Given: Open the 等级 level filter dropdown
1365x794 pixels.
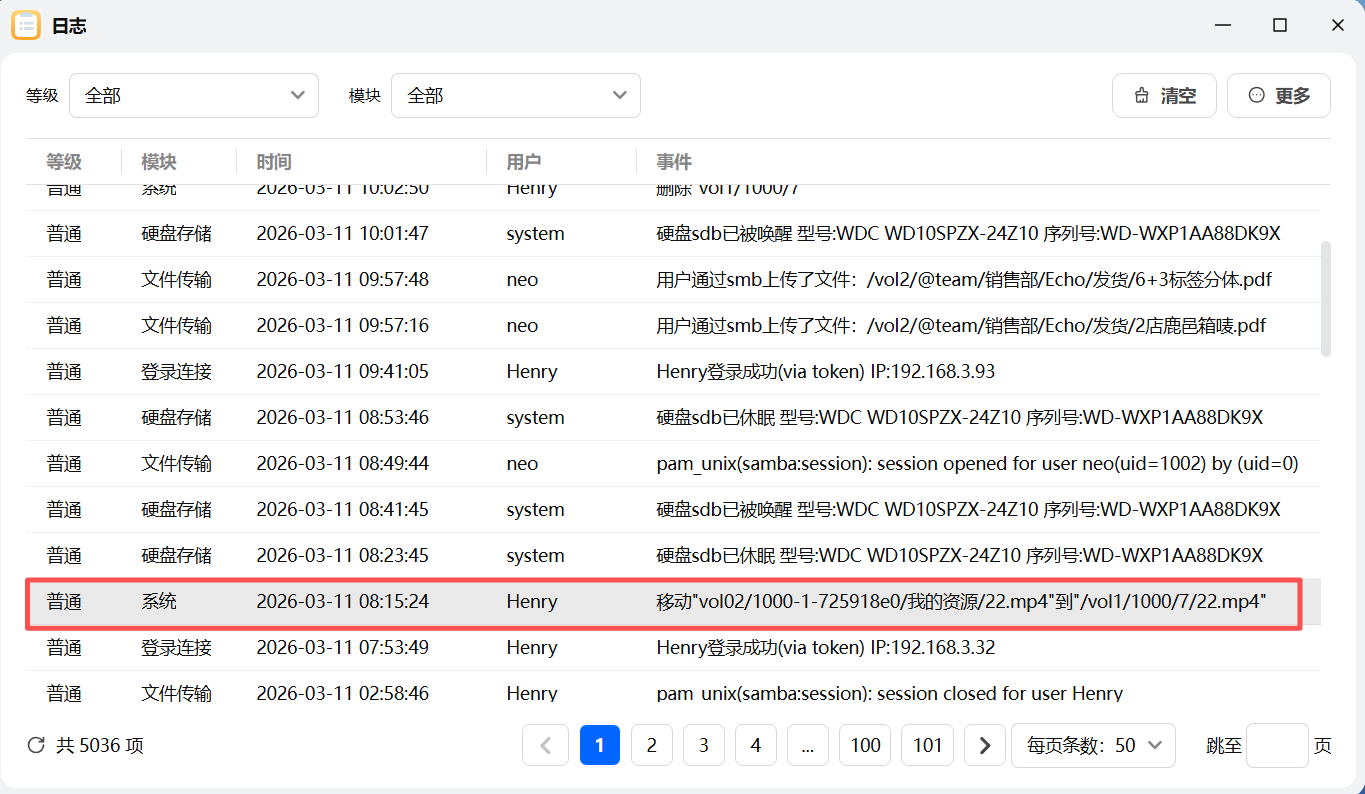Looking at the screenshot, I should (x=194, y=95).
